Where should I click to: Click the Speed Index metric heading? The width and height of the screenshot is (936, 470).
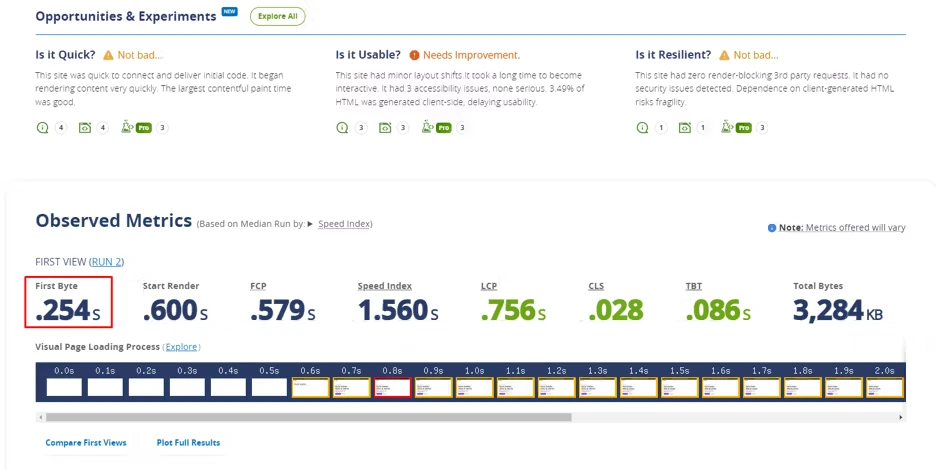pos(384,286)
